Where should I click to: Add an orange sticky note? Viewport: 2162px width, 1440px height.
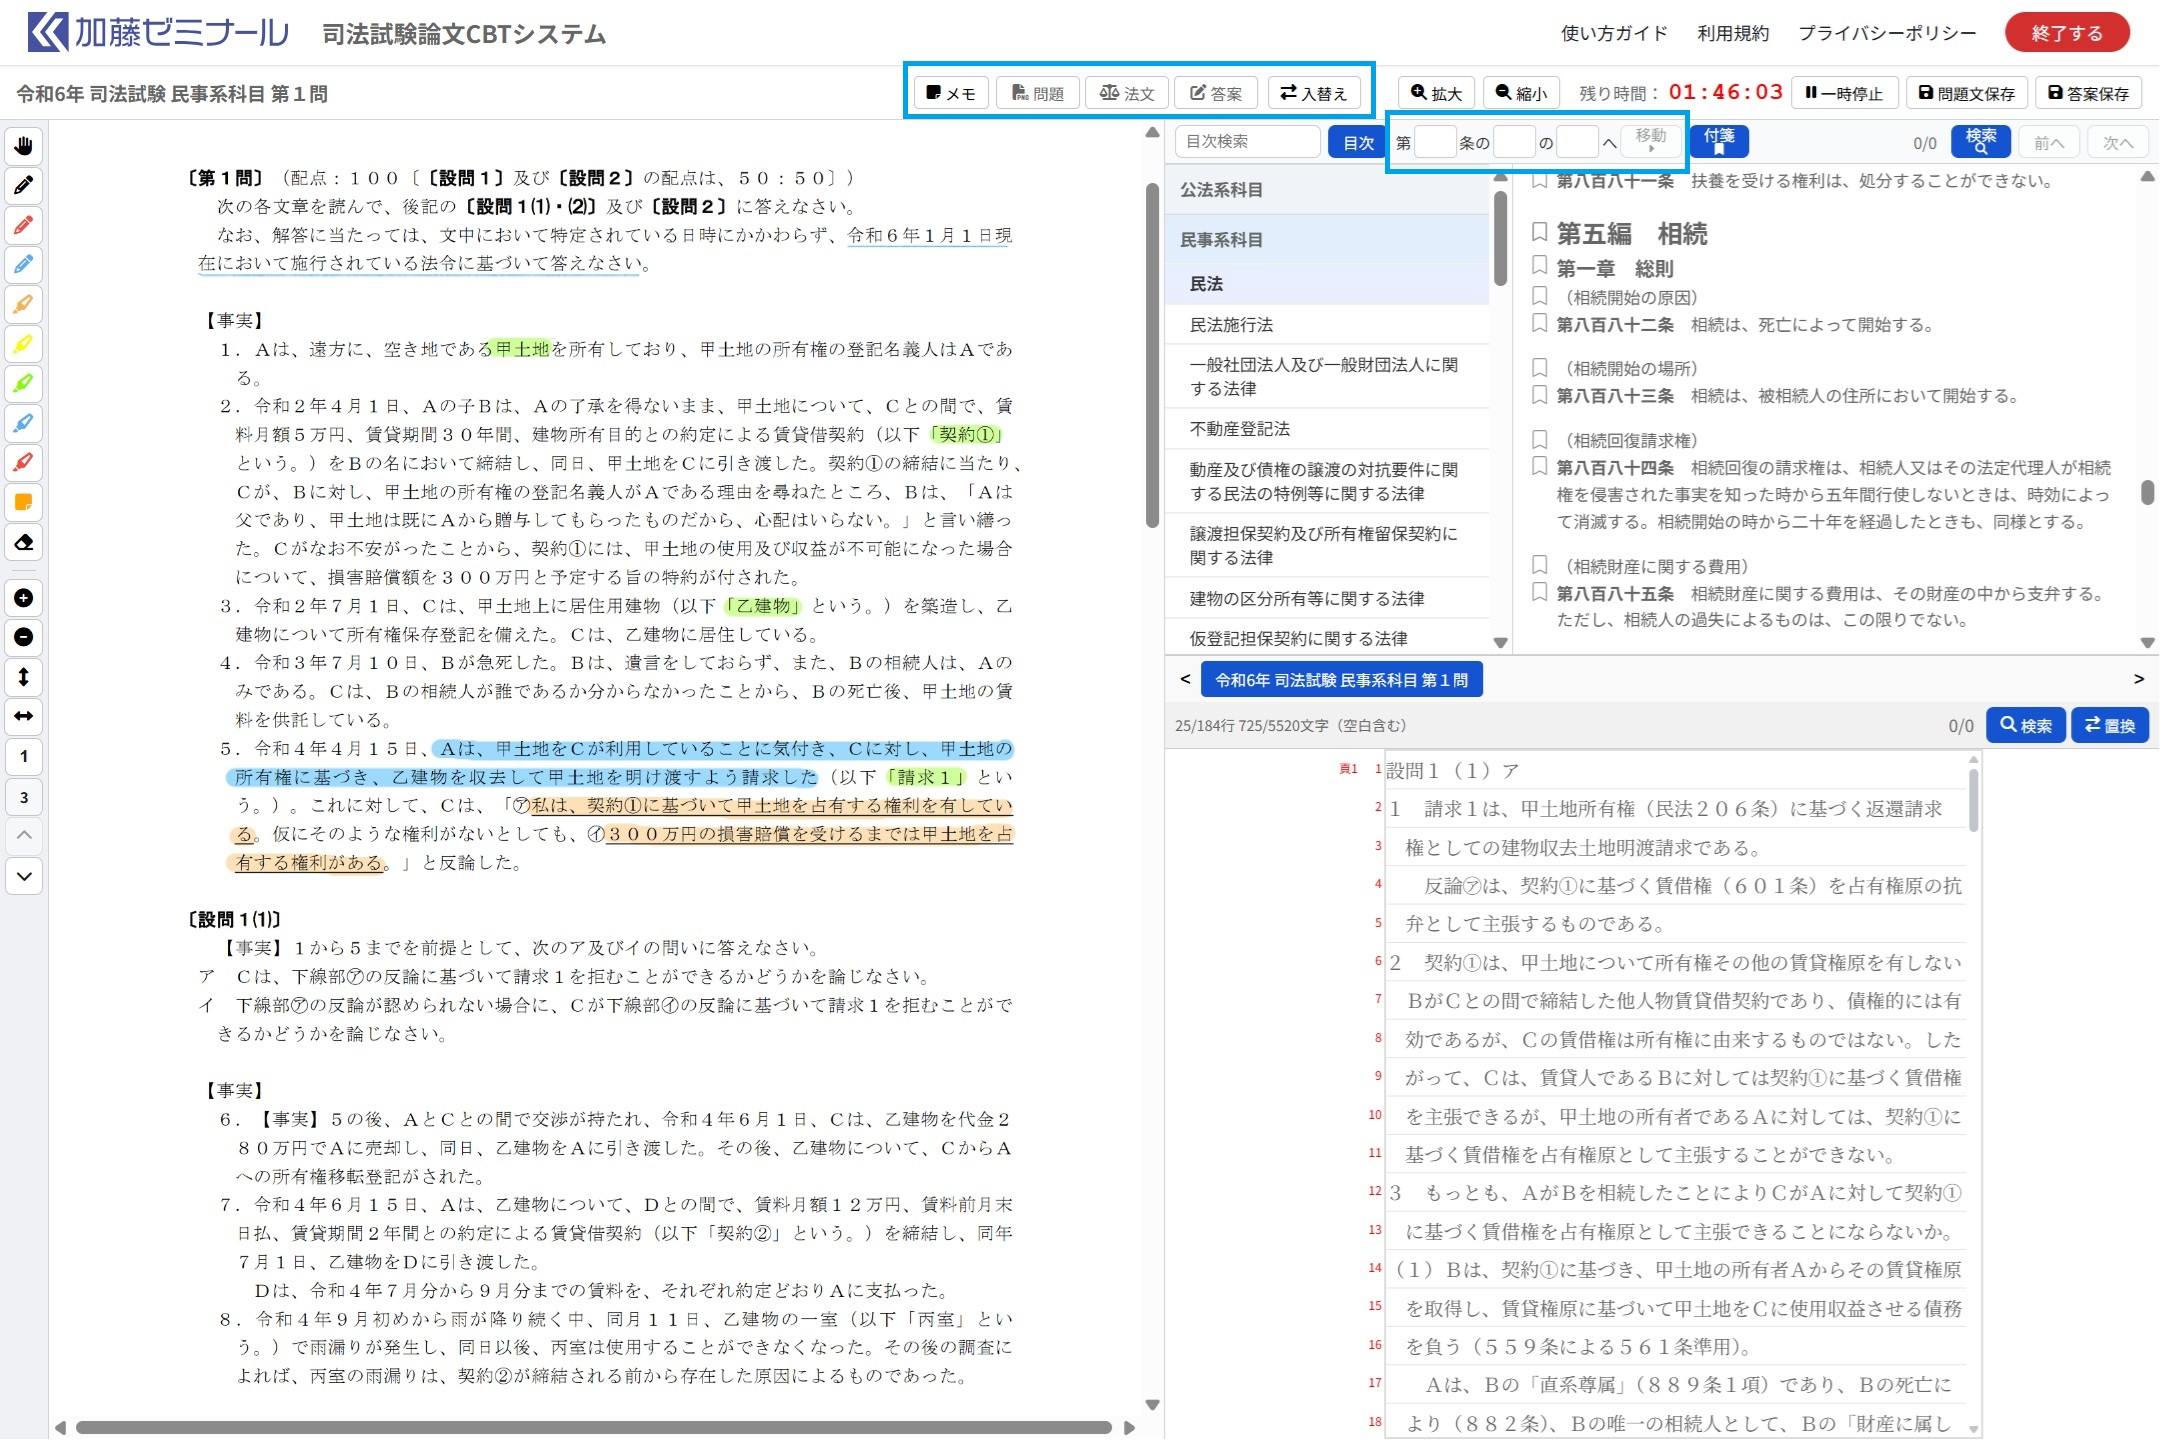tap(24, 503)
